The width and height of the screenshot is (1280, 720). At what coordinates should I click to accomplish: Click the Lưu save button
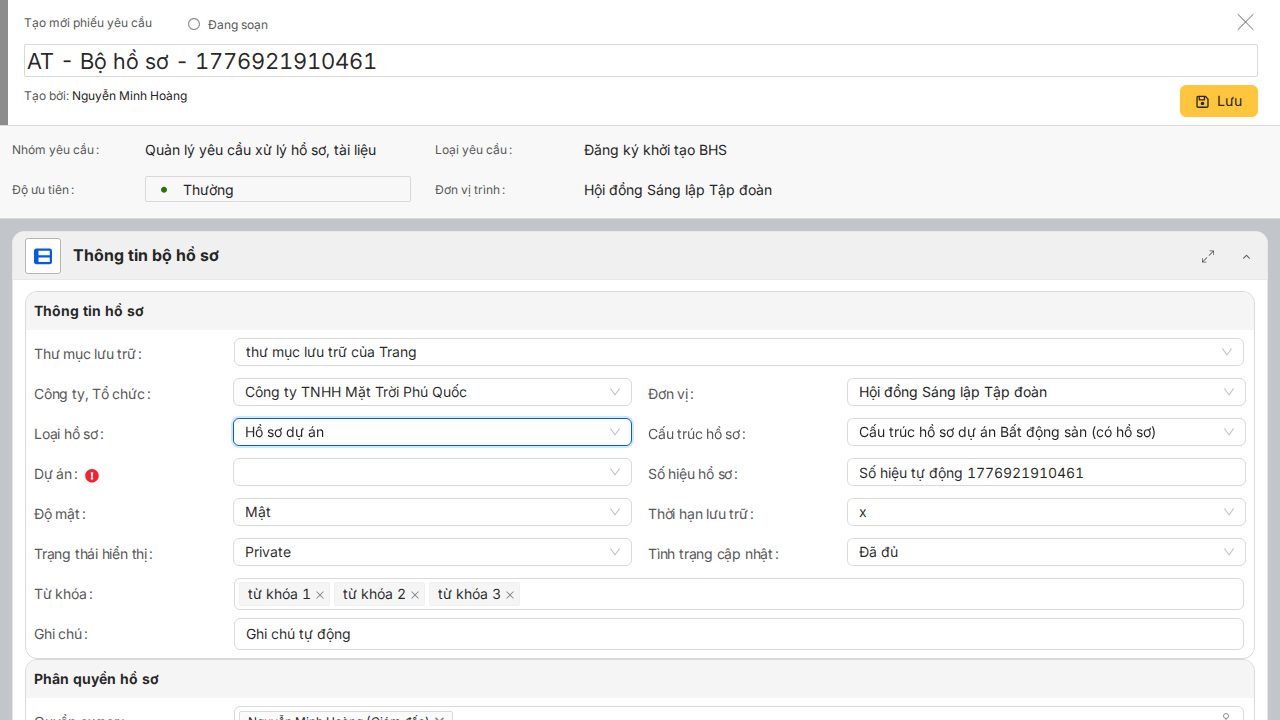[1218, 101]
